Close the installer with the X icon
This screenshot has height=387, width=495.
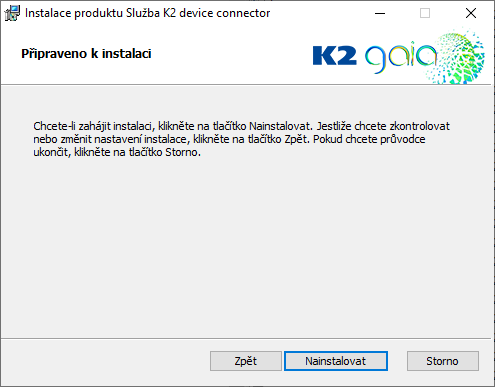click(x=471, y=13)
